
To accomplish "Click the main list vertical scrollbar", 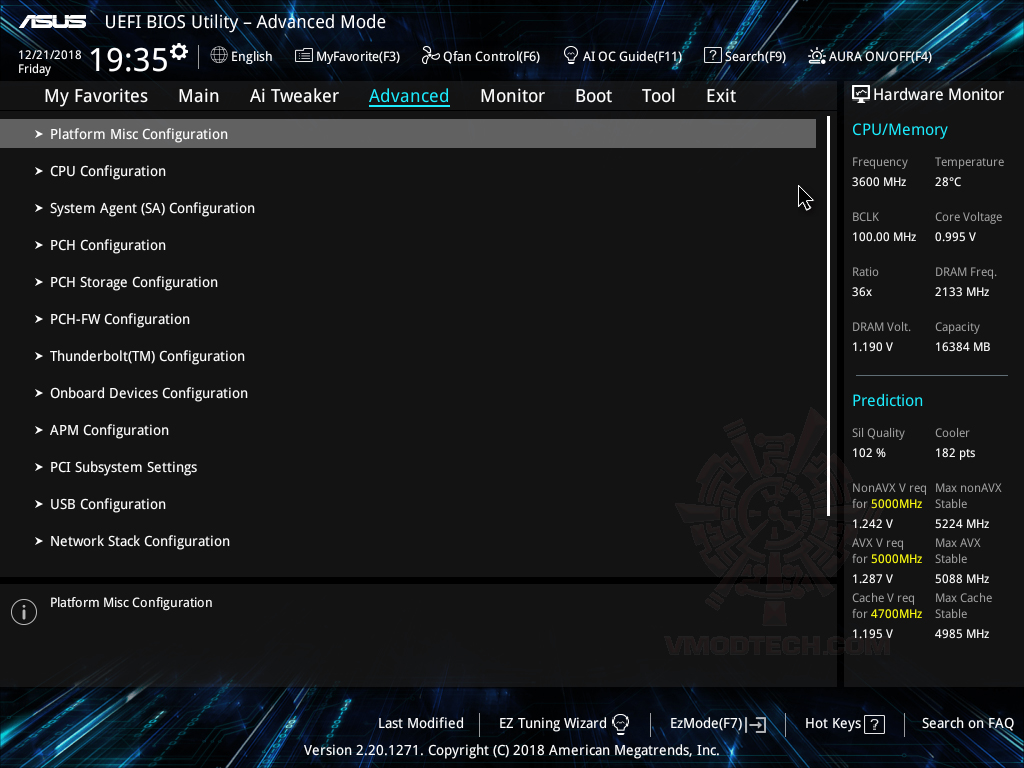I will tap(828, 316).
